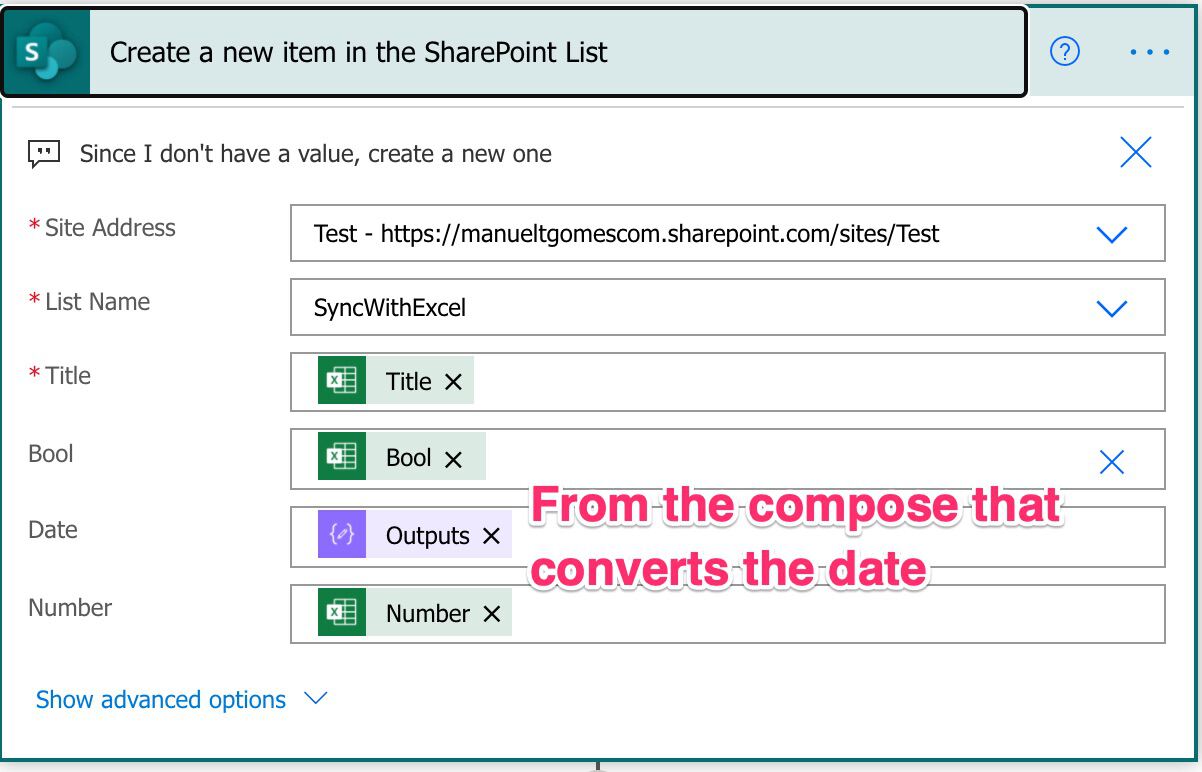Open the ellipsis menu for the action

click(x=1149, y=53)
